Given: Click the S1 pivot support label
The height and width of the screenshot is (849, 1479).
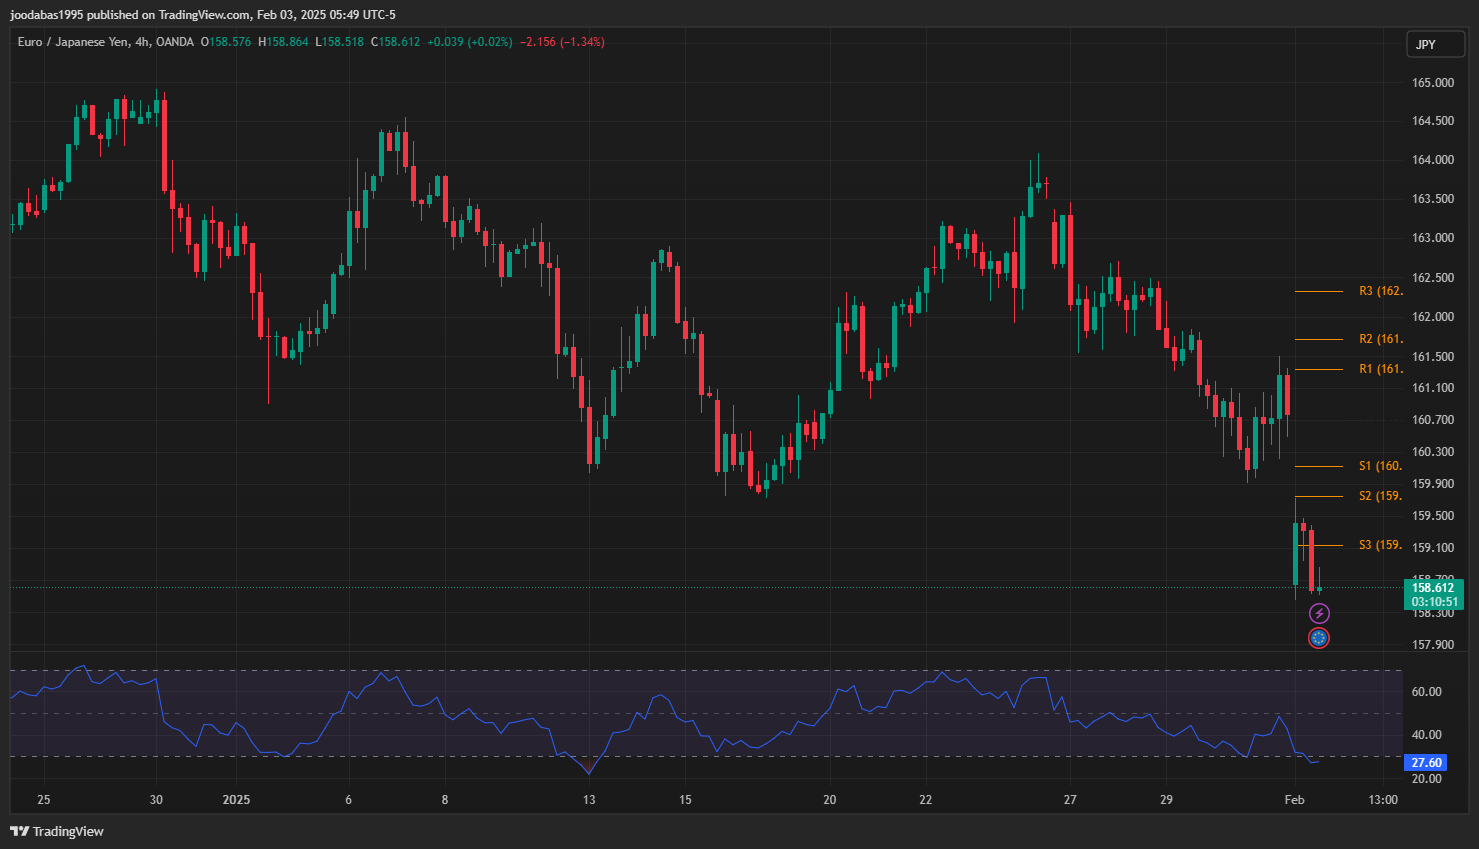Looking at the screenshot, I should coord(1380,466).
